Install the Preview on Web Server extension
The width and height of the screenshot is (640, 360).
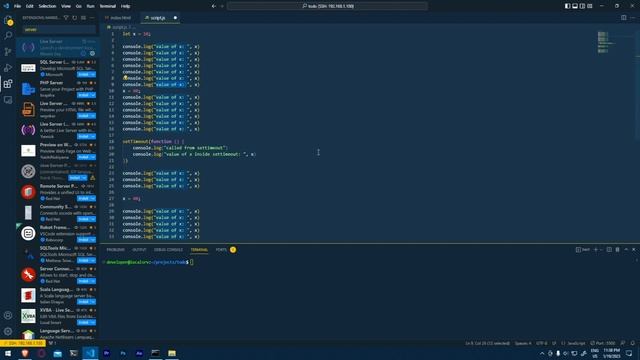pos(84,157)
